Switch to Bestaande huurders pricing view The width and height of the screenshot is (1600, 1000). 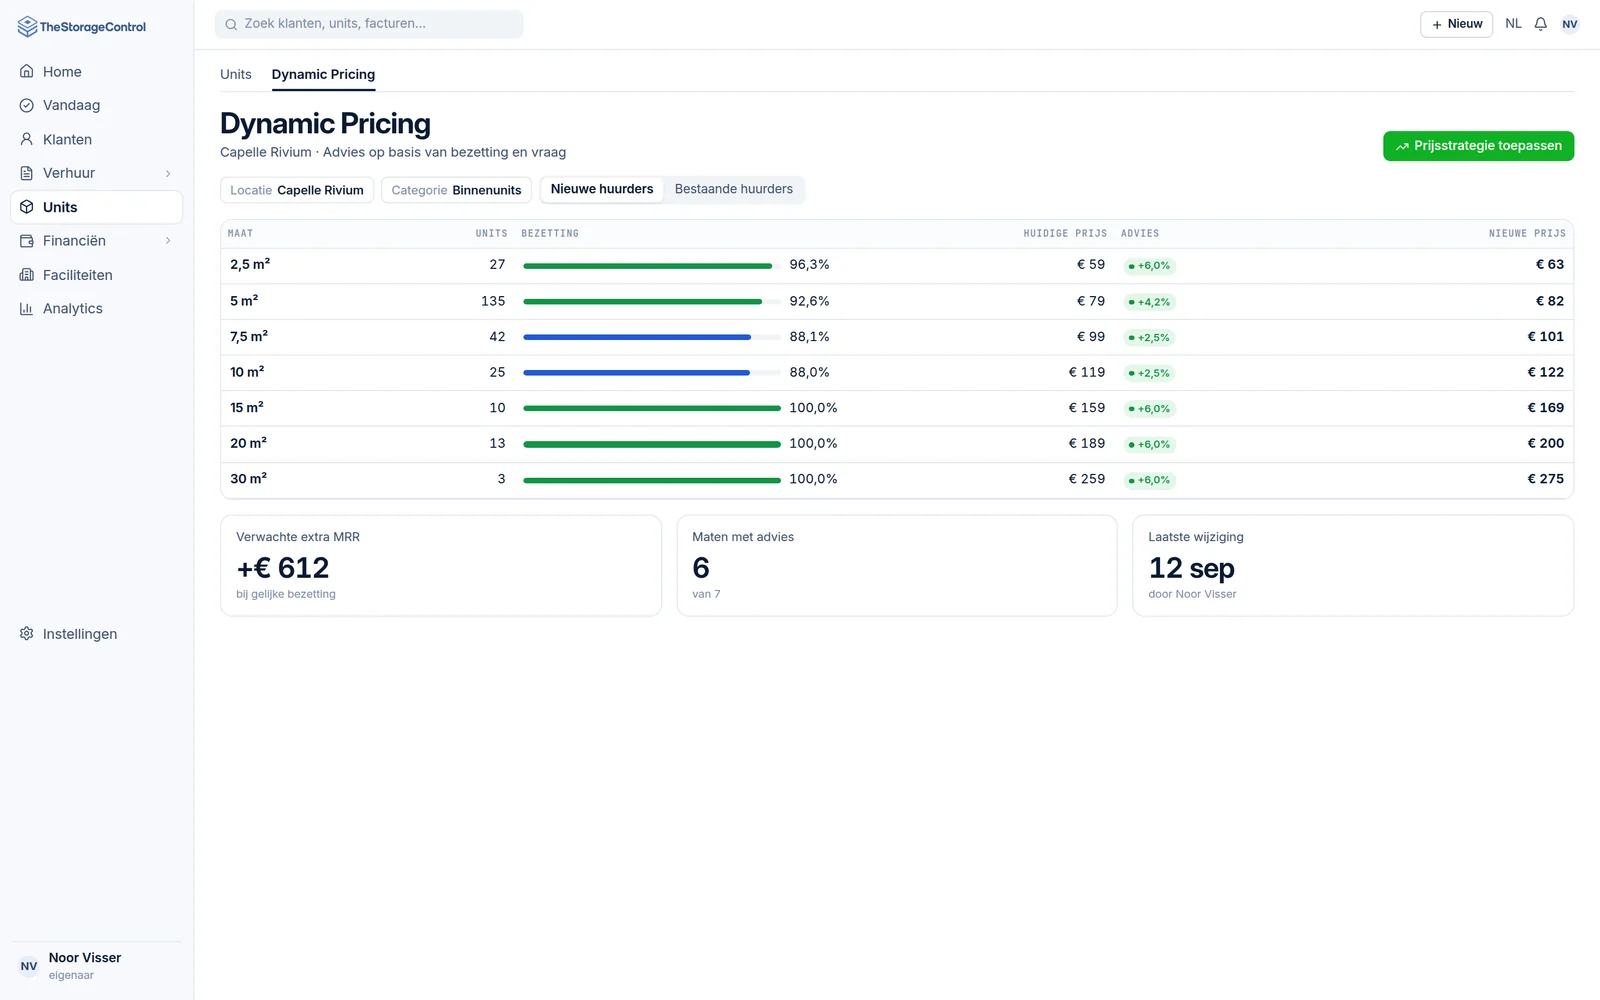coord(734,189)
